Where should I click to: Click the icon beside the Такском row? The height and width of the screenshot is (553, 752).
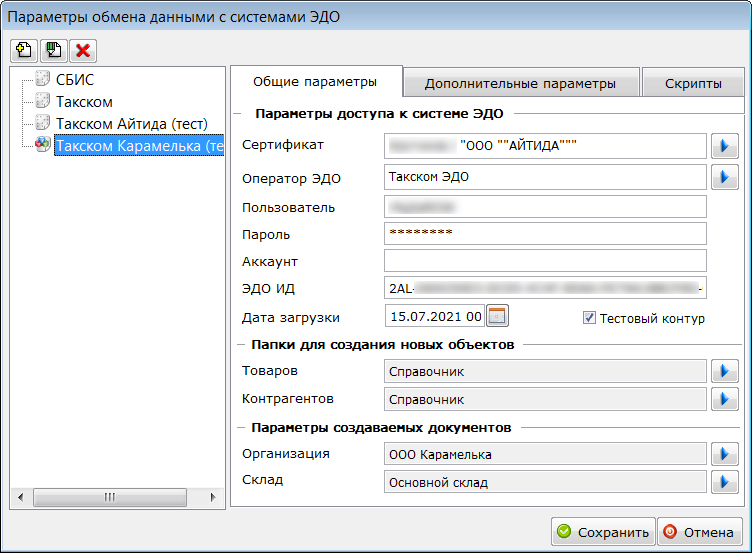(x=43, y=101)
